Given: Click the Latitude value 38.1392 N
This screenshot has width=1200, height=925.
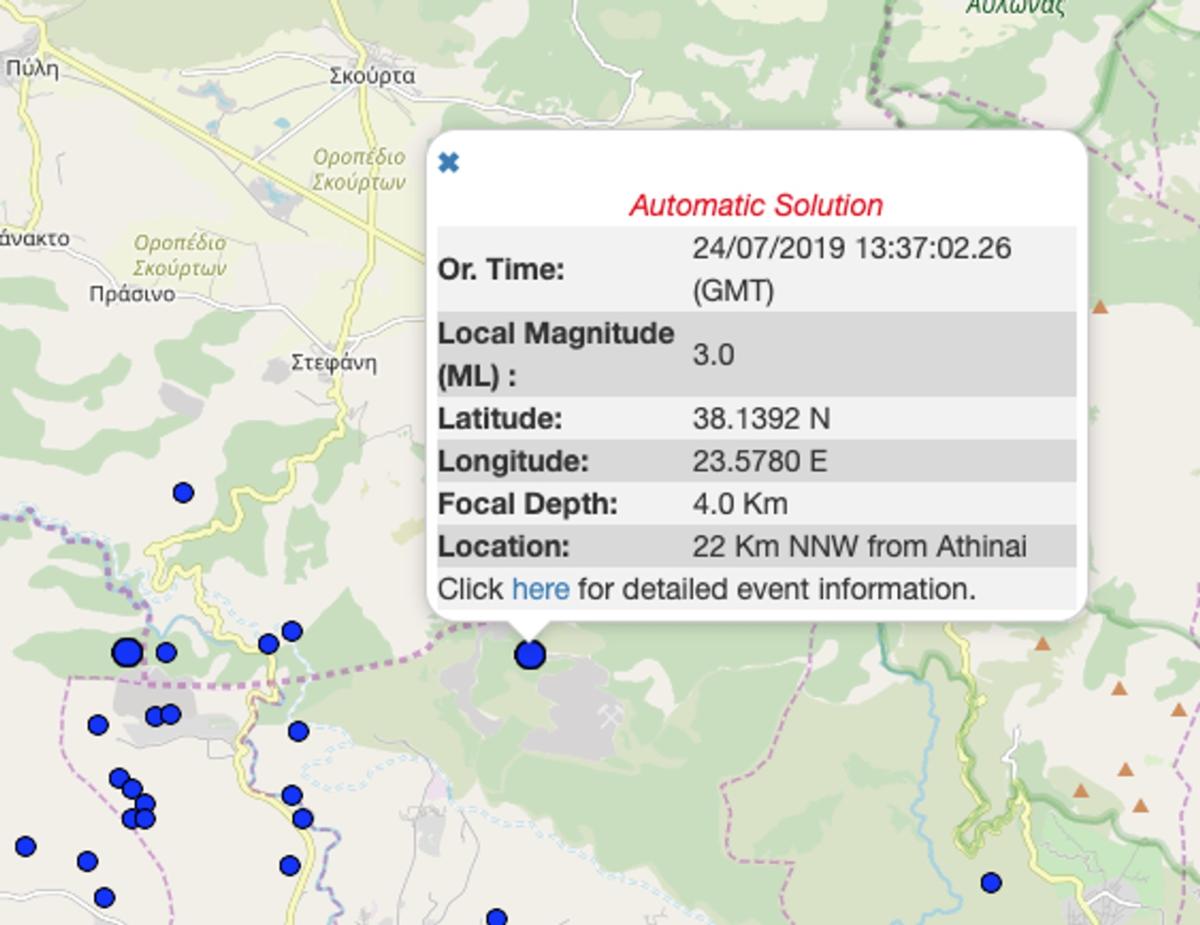Looking at the screenshot, I should click(761, 418).
